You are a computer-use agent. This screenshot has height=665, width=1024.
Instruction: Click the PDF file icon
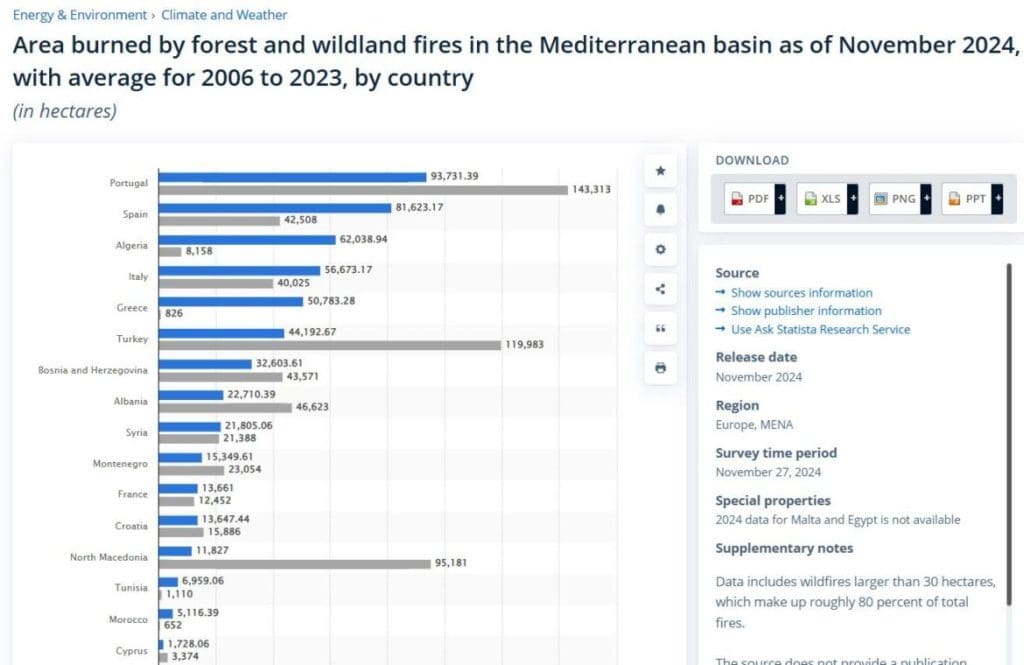point(737,199)
